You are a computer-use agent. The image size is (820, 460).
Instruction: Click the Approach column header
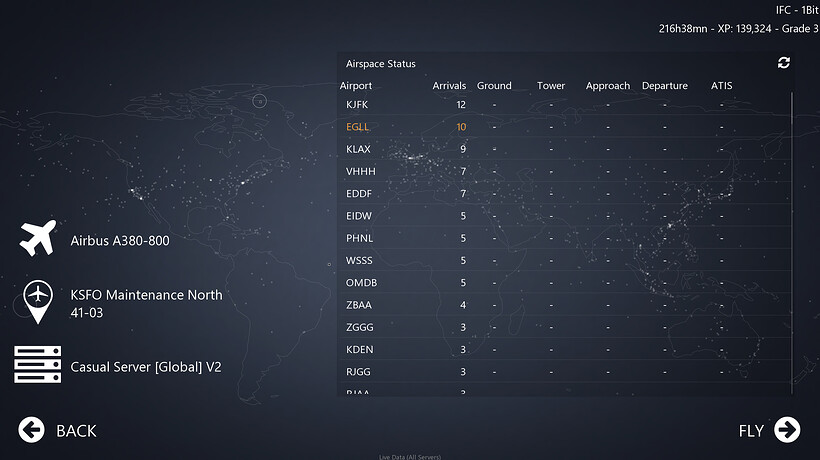pyautogui.click(x=608, y=86)
